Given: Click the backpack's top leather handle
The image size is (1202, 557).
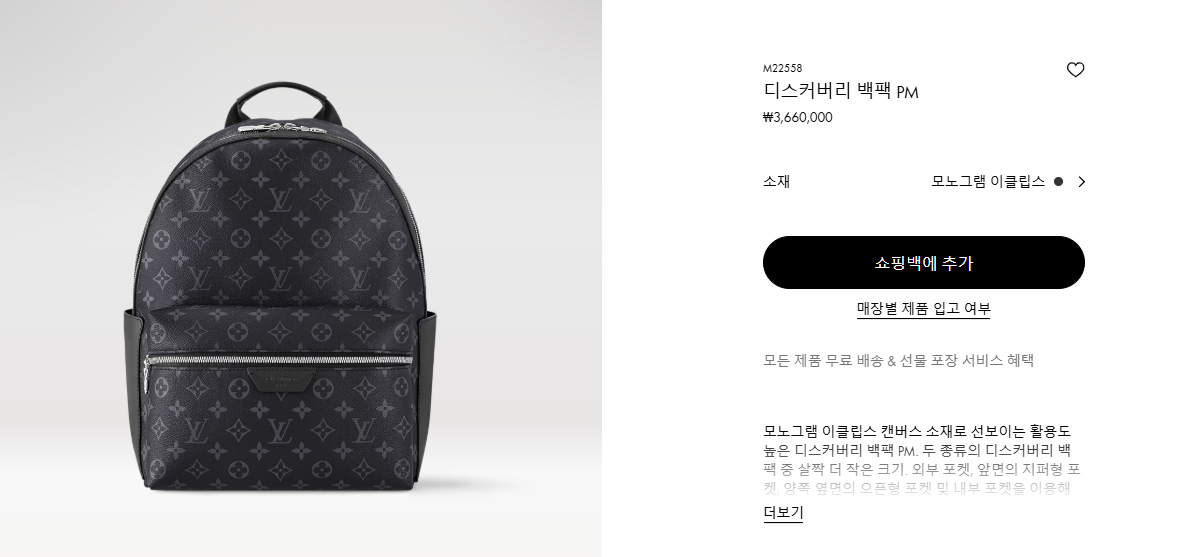Looking at the screenshot, I should pos(283,100).
